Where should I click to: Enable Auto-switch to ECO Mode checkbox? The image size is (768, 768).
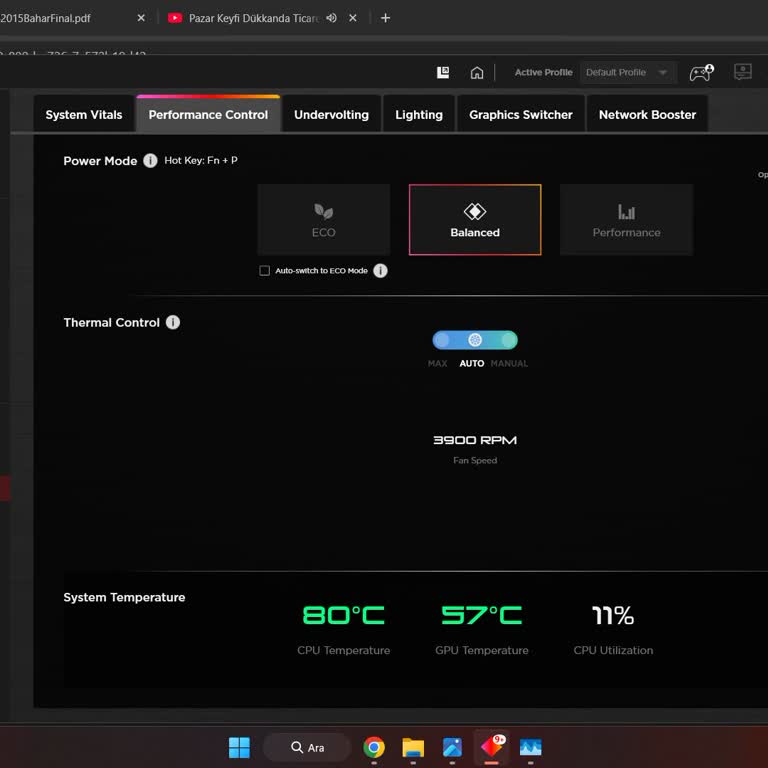tap(264, 270)
